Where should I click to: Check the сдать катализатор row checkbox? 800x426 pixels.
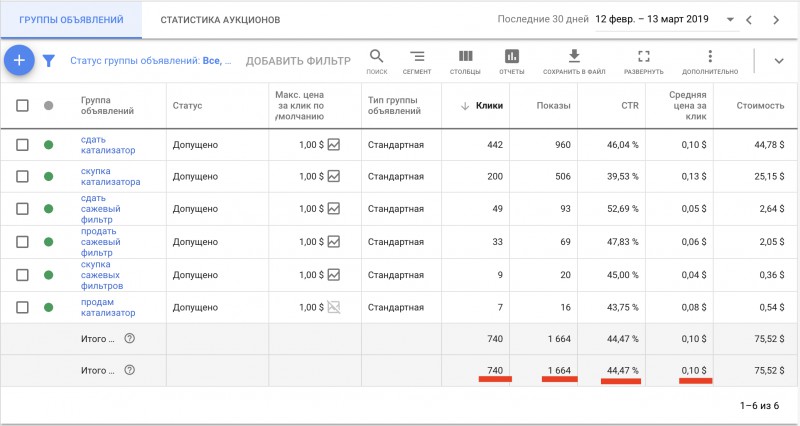pyautogui.click(x=23, y=145)
